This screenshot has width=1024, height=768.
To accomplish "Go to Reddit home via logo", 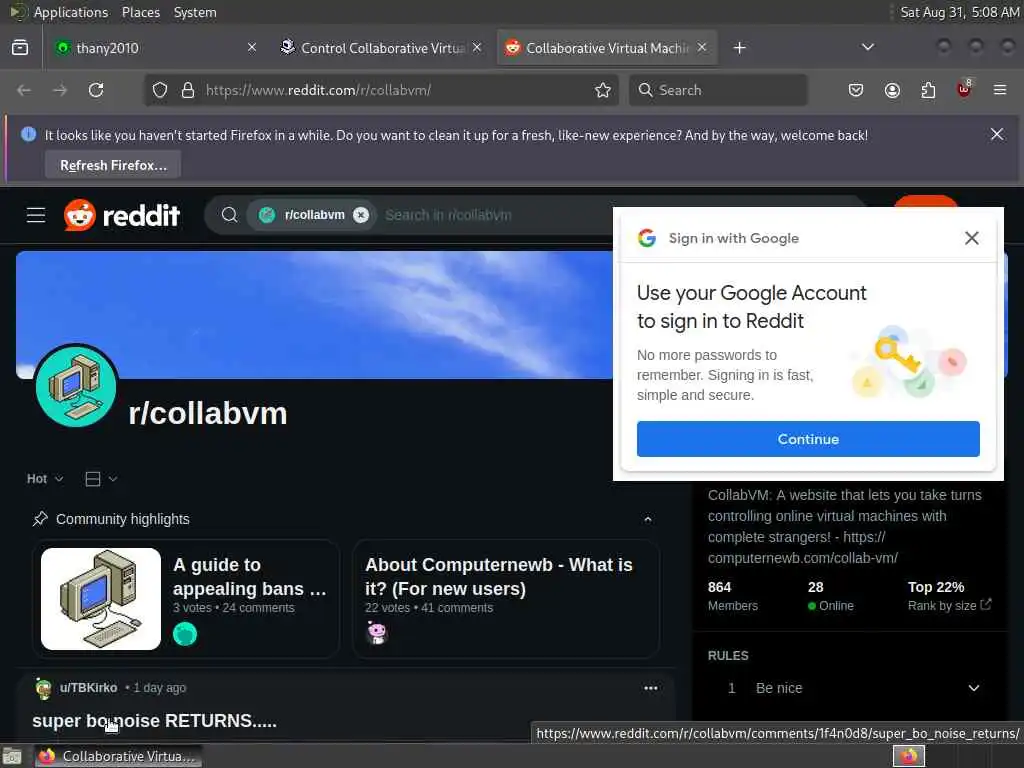I will pyautogui.click(x=122, y=215).
